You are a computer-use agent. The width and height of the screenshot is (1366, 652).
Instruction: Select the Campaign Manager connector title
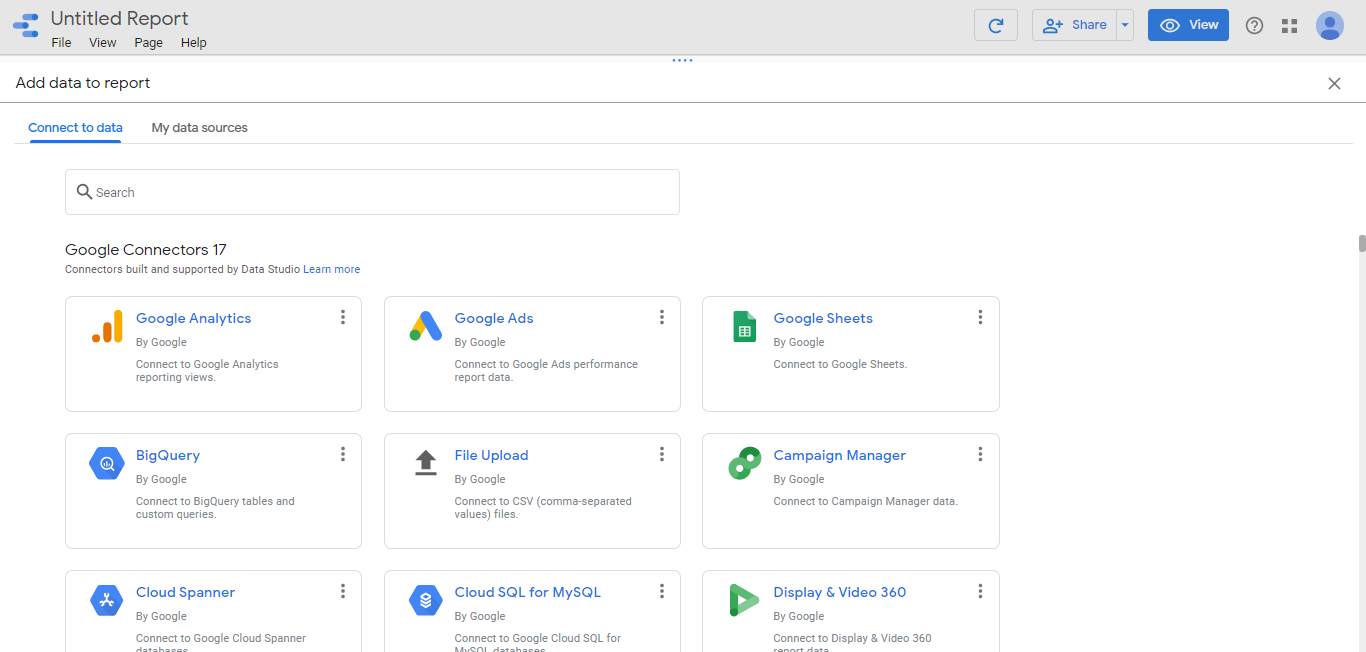click(x=839, y=455)
